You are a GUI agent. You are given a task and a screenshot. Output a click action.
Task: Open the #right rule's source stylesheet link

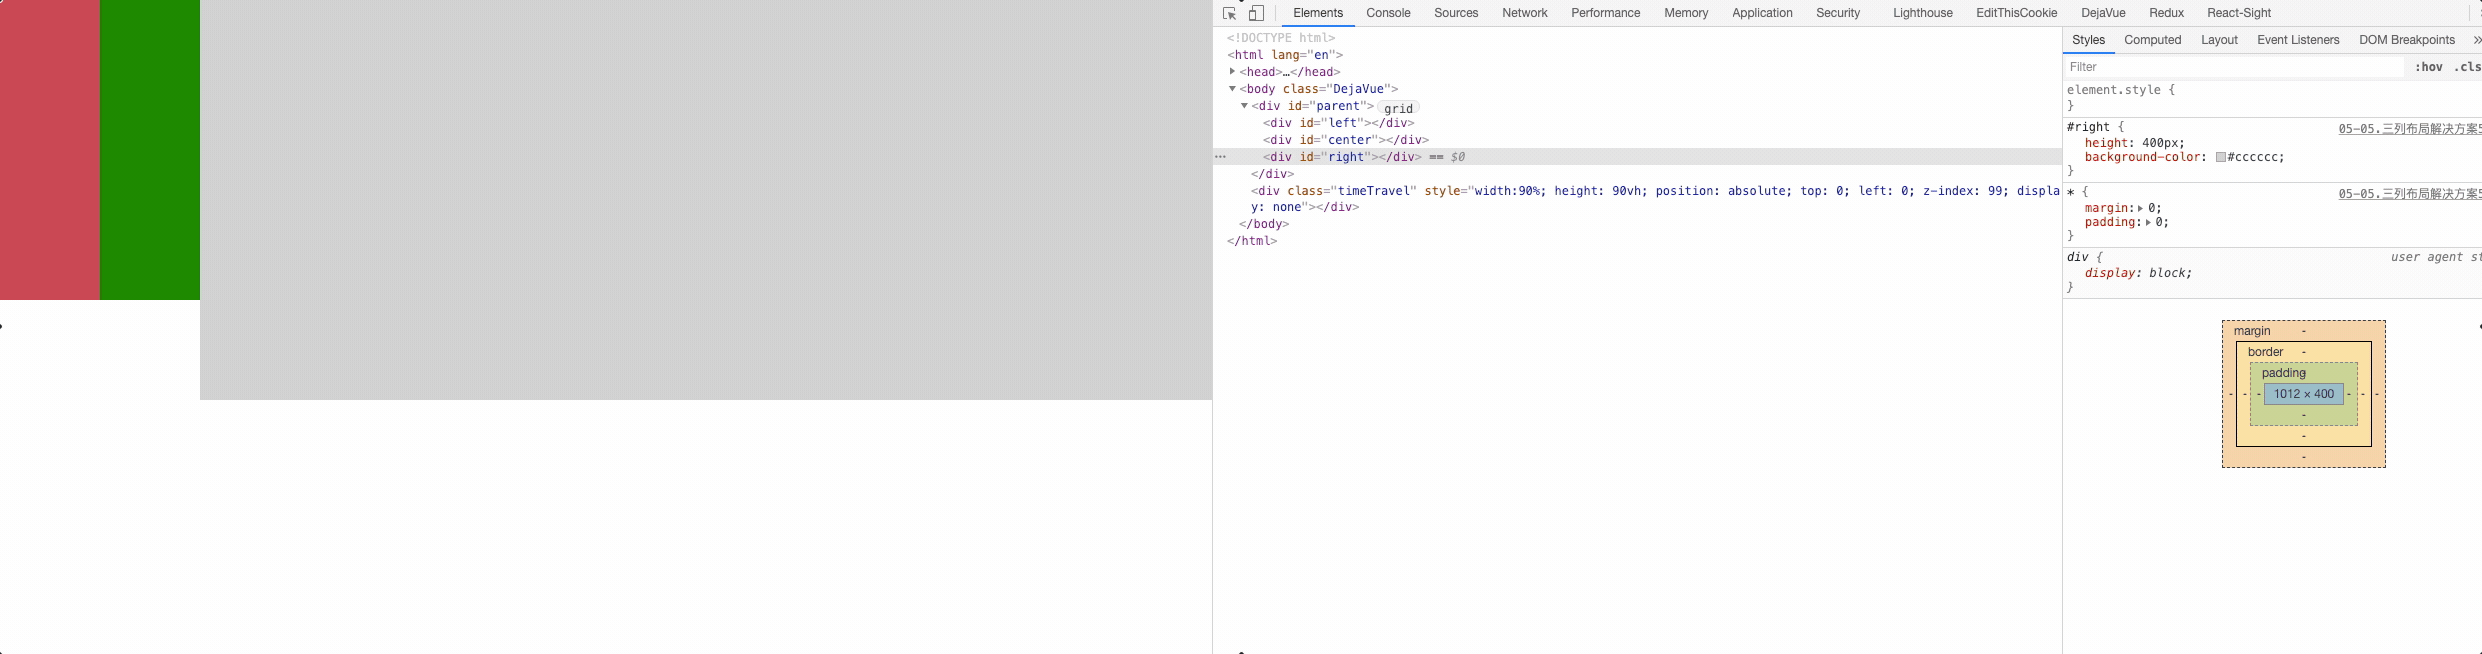tap(2408, 129)
